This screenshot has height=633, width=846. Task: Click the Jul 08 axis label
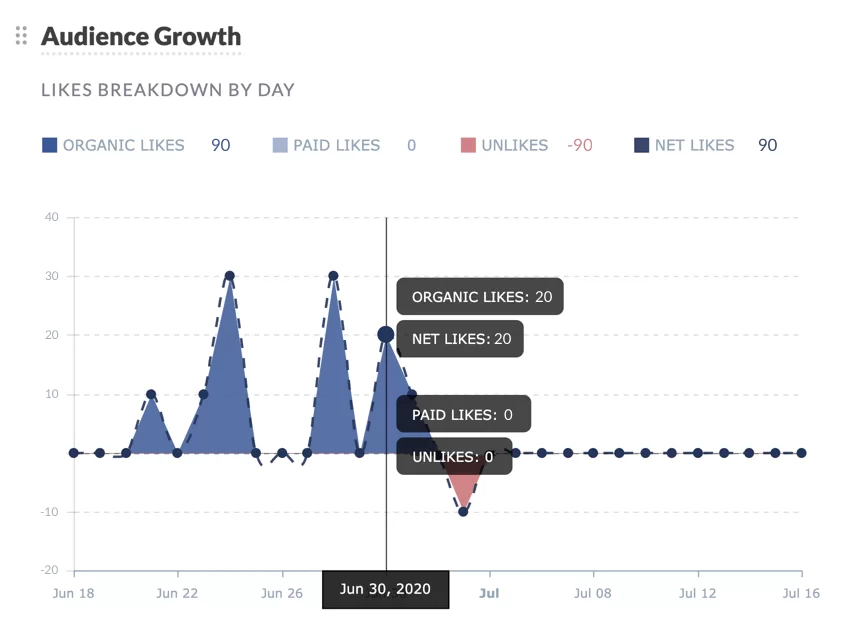point(593,593)
